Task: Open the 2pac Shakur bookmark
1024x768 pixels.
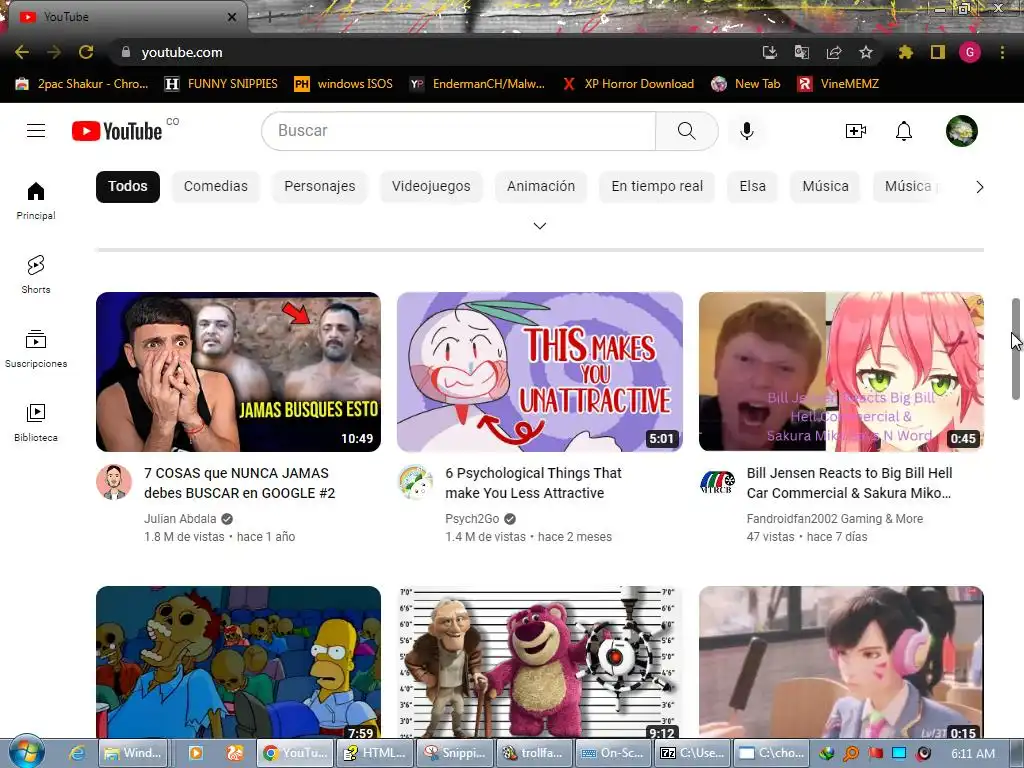Action: tap(82, 84)
